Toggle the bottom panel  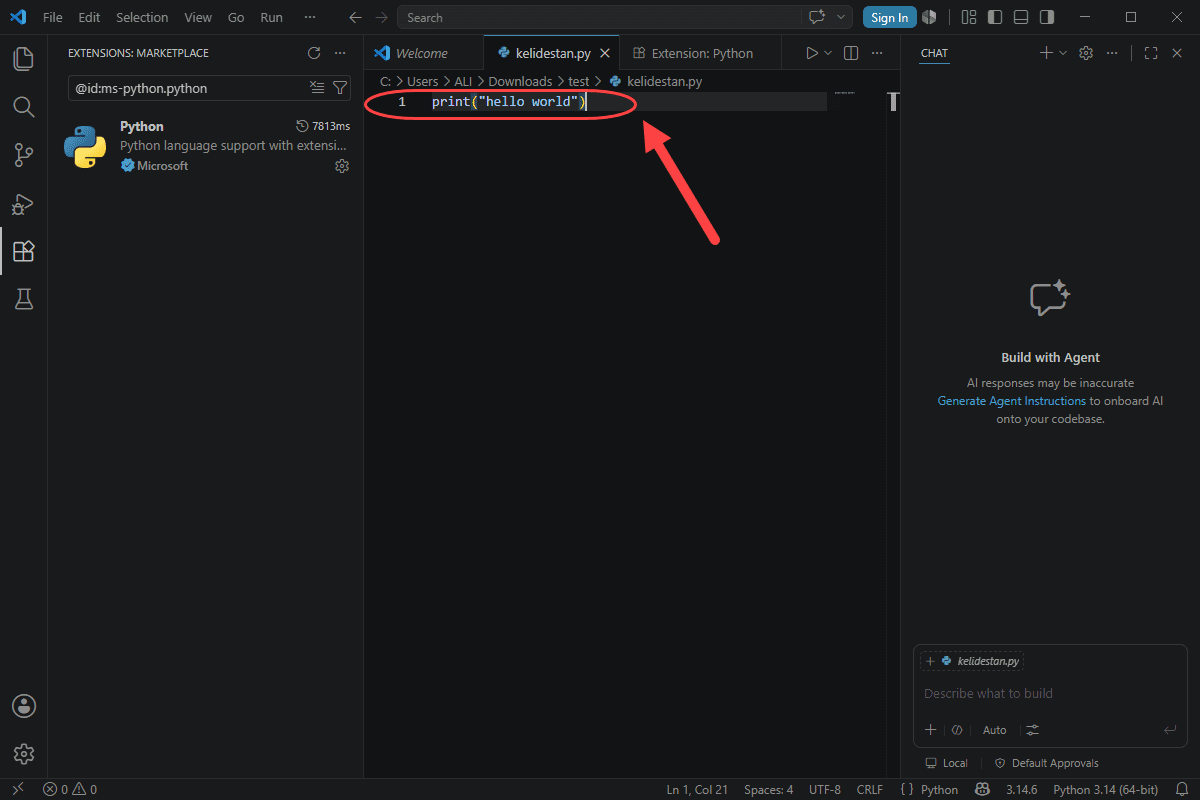coord(1020,17)
